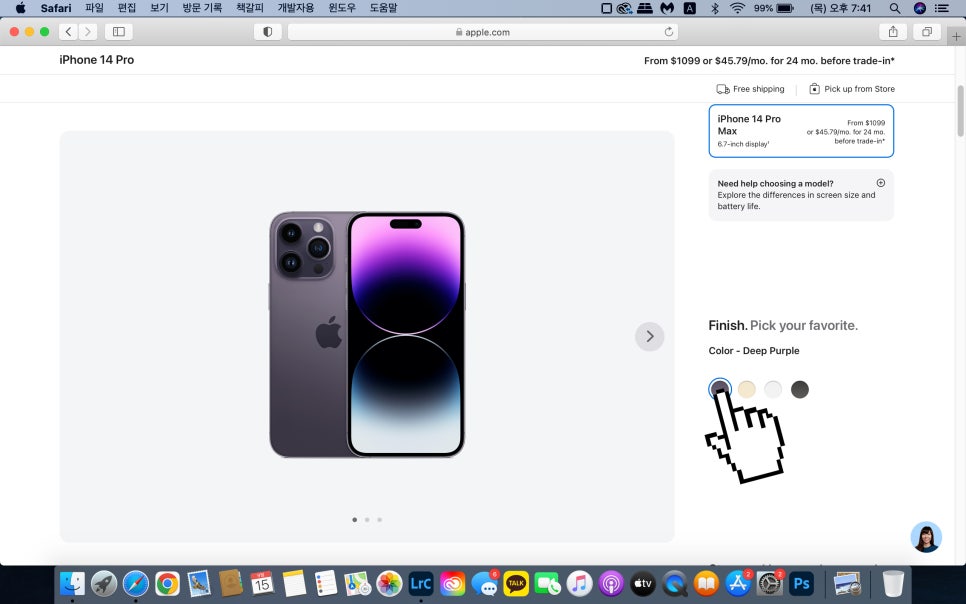The height and width of the screenshot is (604, 966).
Task: Click the Pick up from Store link
Action: (852, 89)
